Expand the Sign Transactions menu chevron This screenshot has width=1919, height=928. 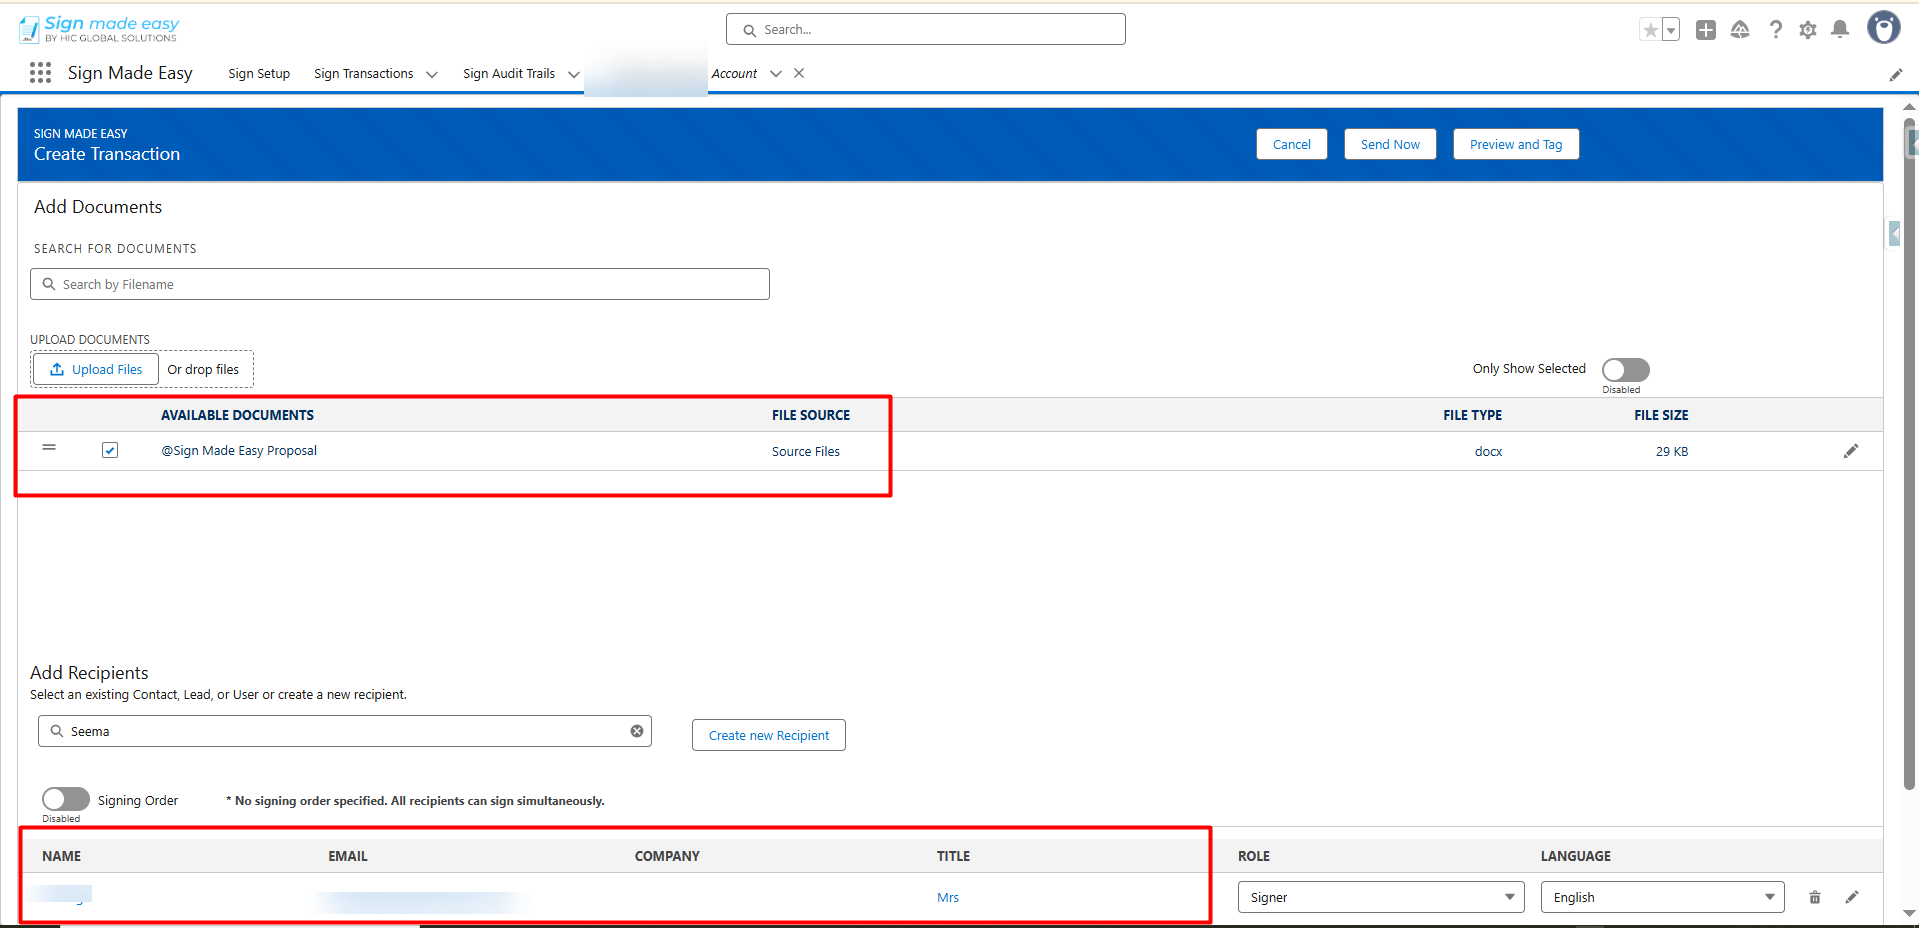coord(432,74)
